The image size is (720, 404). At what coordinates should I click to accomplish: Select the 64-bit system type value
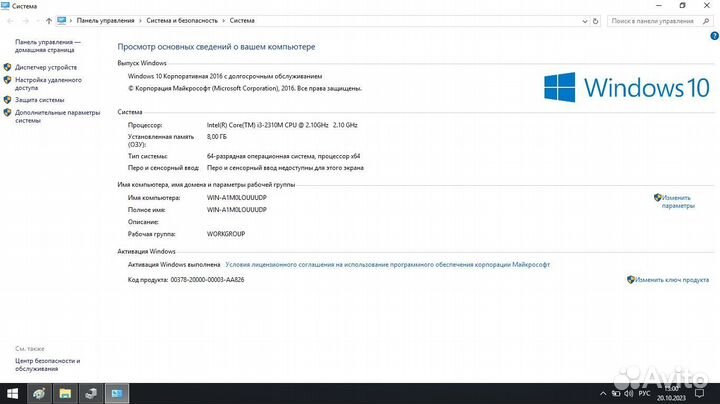[x=283, y=156]
